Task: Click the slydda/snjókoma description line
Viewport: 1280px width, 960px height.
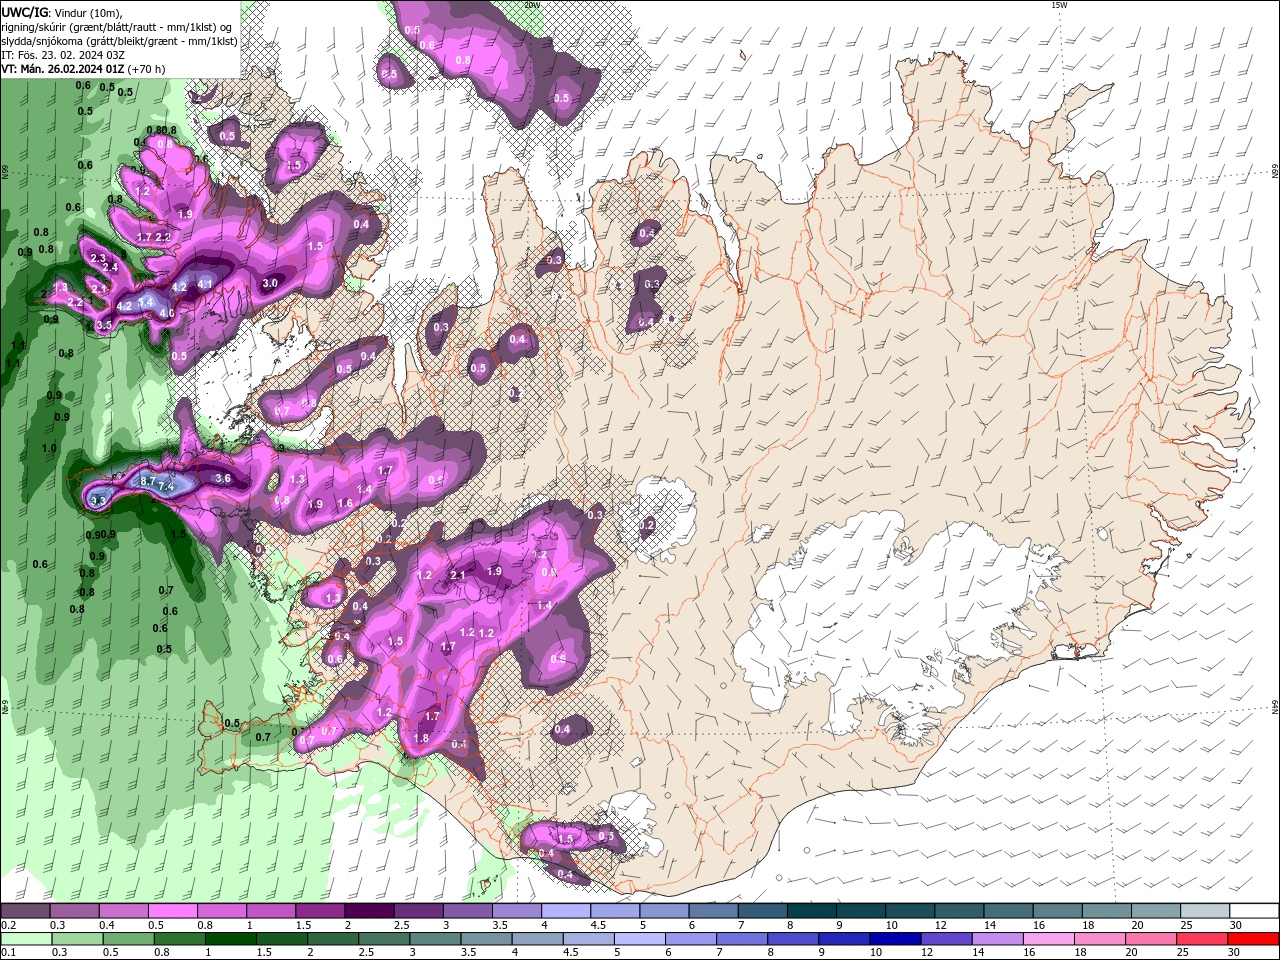Action: coord(120,41)
